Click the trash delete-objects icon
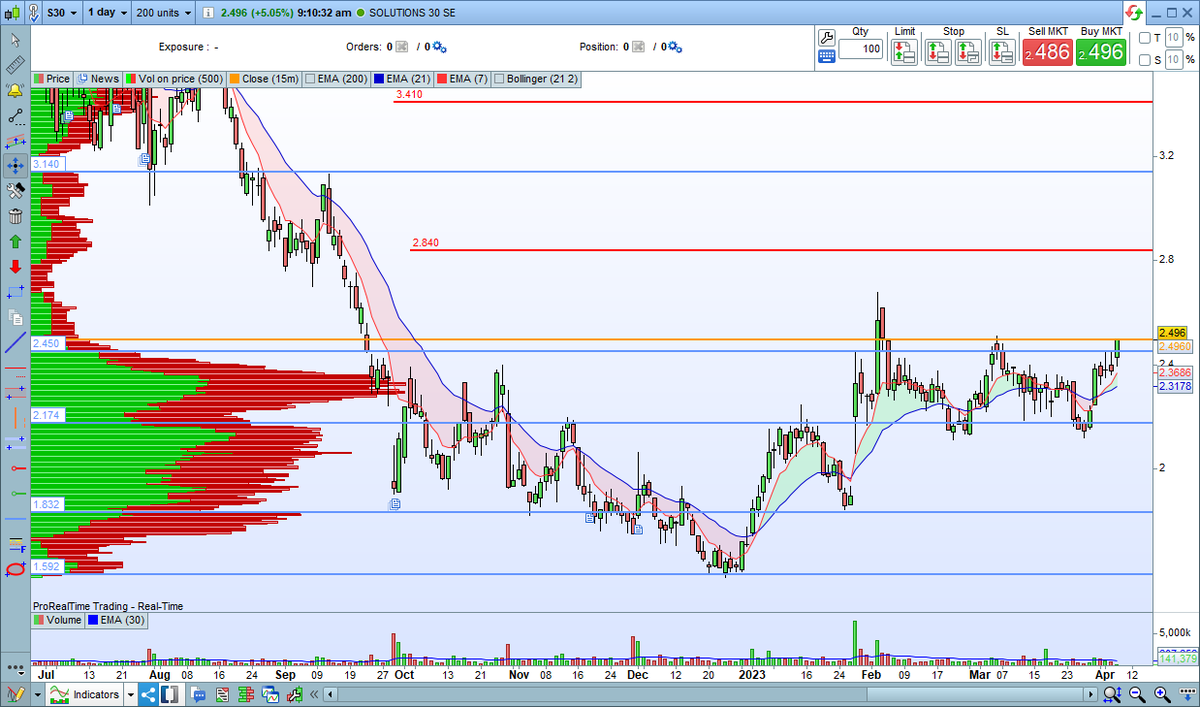The width and height of the screenshot is (1200, 707). [15, 215]
